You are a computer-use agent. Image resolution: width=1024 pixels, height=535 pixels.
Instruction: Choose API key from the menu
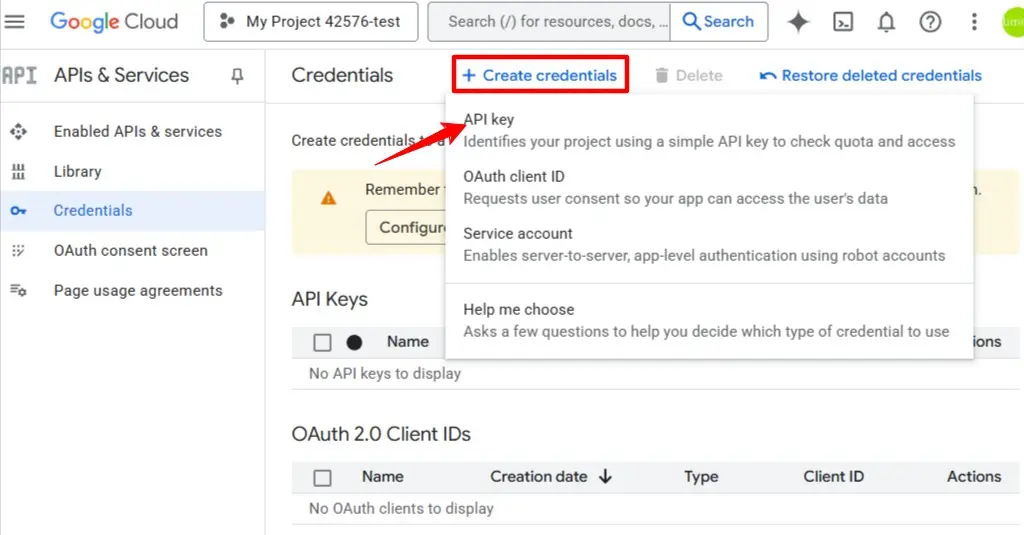click(709, 130)
